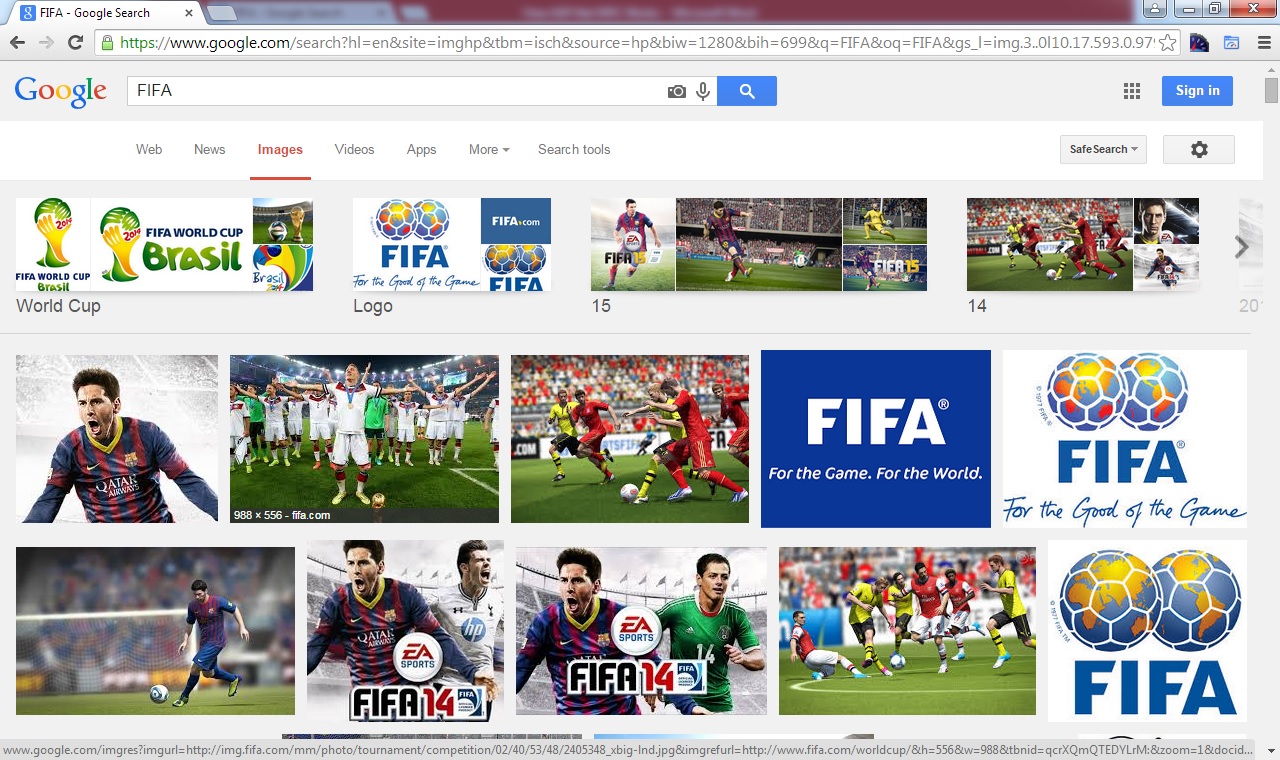Open the blue FIFA For the Game logo
The width and height of the screenshot is (1280, 760).
(x=876, y=438)
